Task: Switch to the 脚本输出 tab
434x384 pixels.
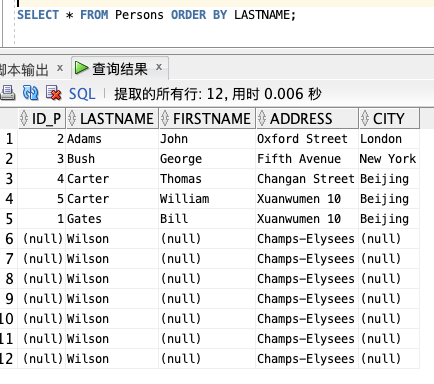Action: (24, 70)
